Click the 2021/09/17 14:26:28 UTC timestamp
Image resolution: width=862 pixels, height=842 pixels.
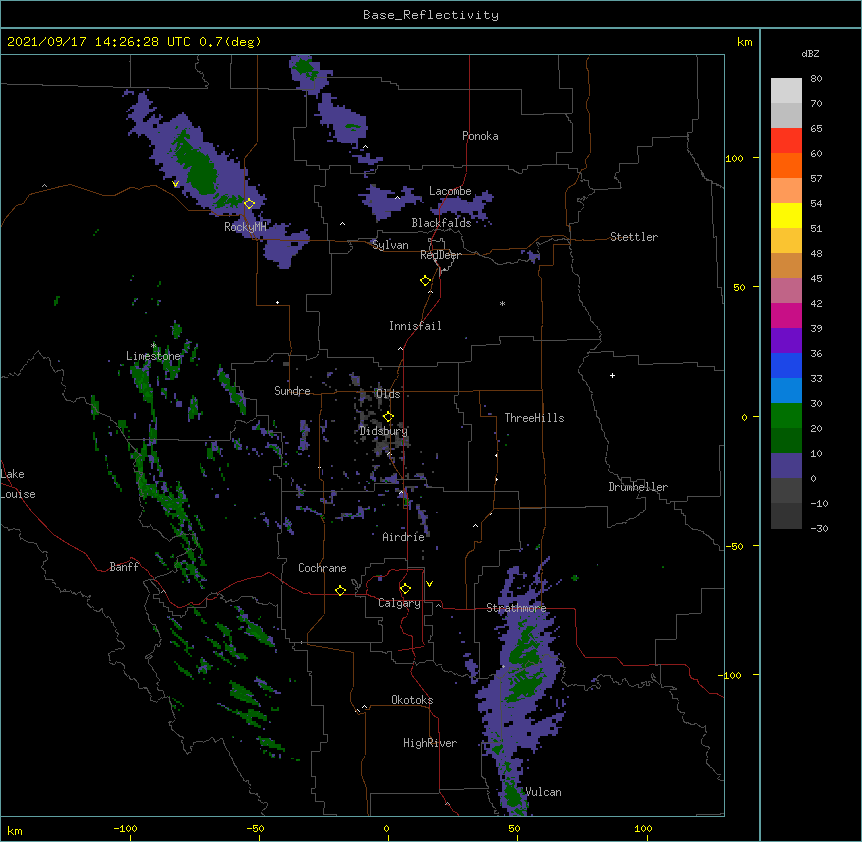click(x=99, y=42)
